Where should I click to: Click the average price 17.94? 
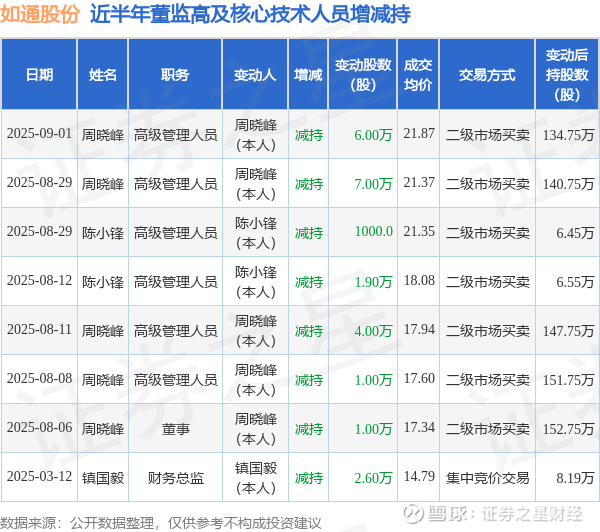pos(419,330)
